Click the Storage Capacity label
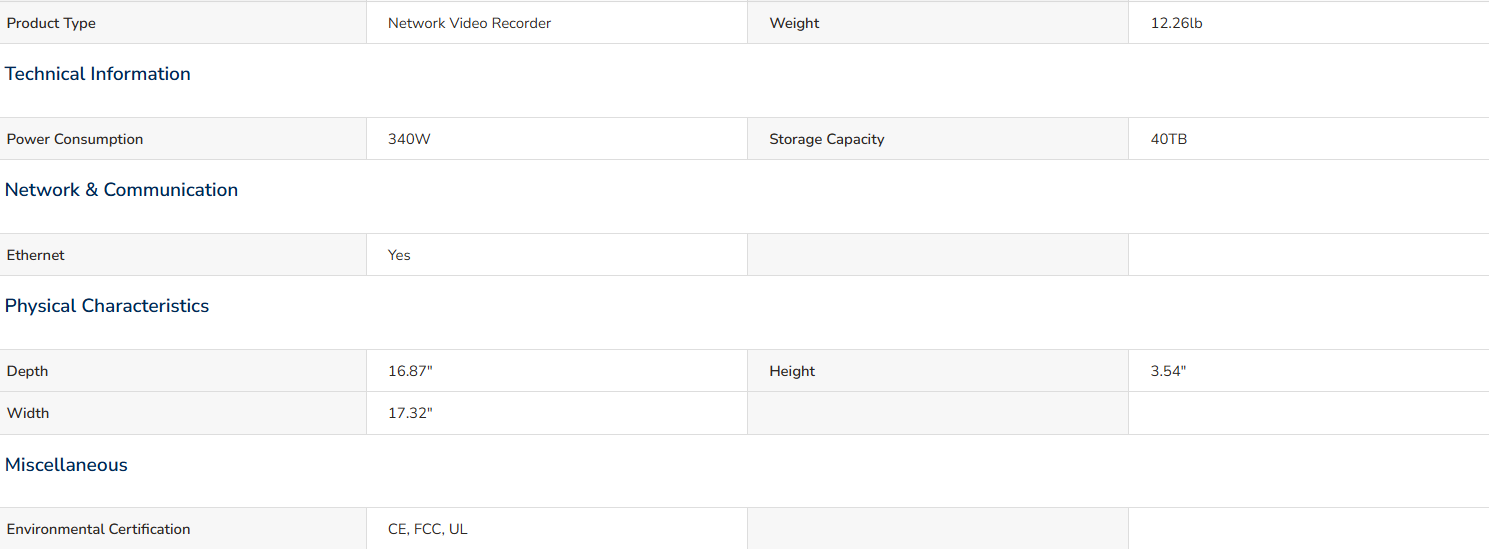Image resolution: width=1489 pixels, height=549 pixels. [827, 139]
